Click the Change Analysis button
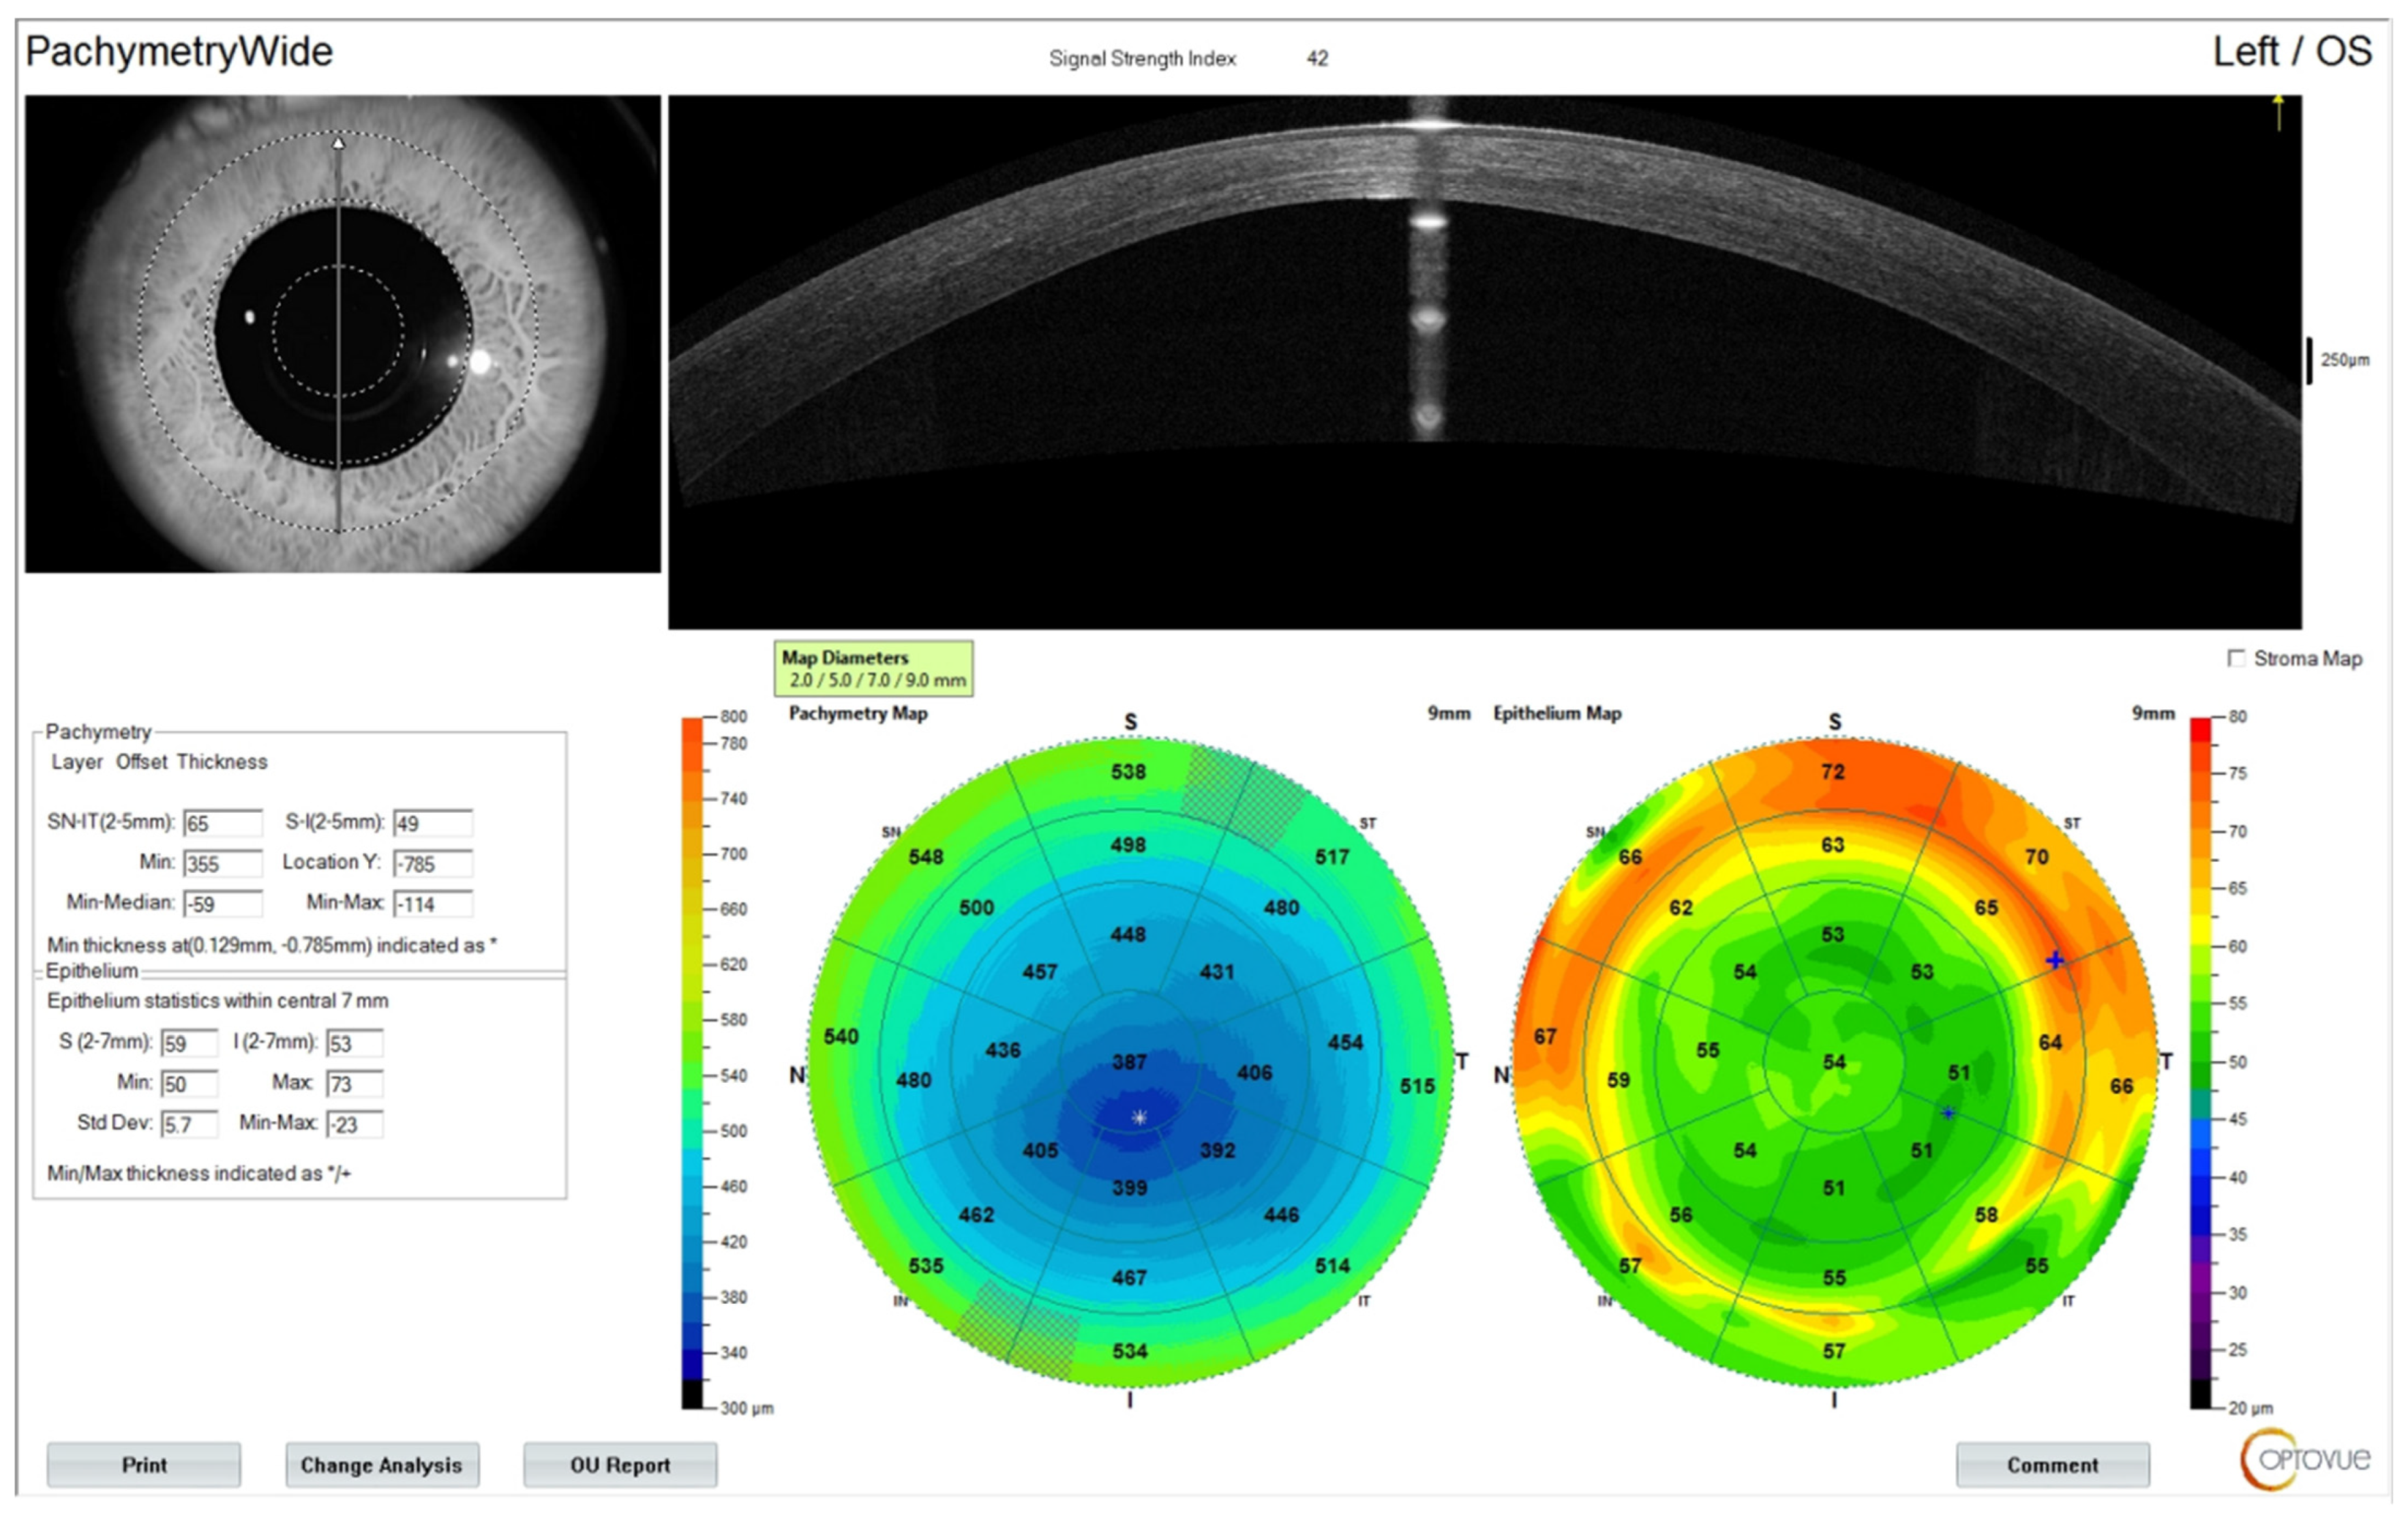 (382, 1465)
